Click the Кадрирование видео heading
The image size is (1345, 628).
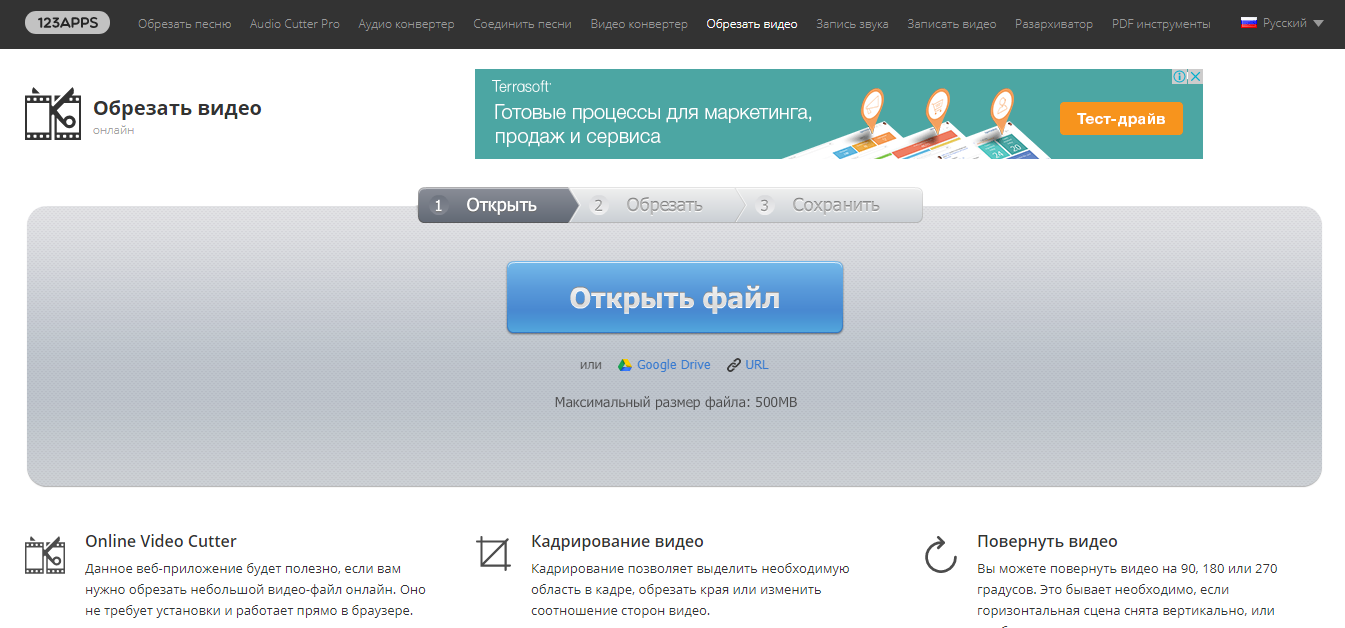pos(618,541)
